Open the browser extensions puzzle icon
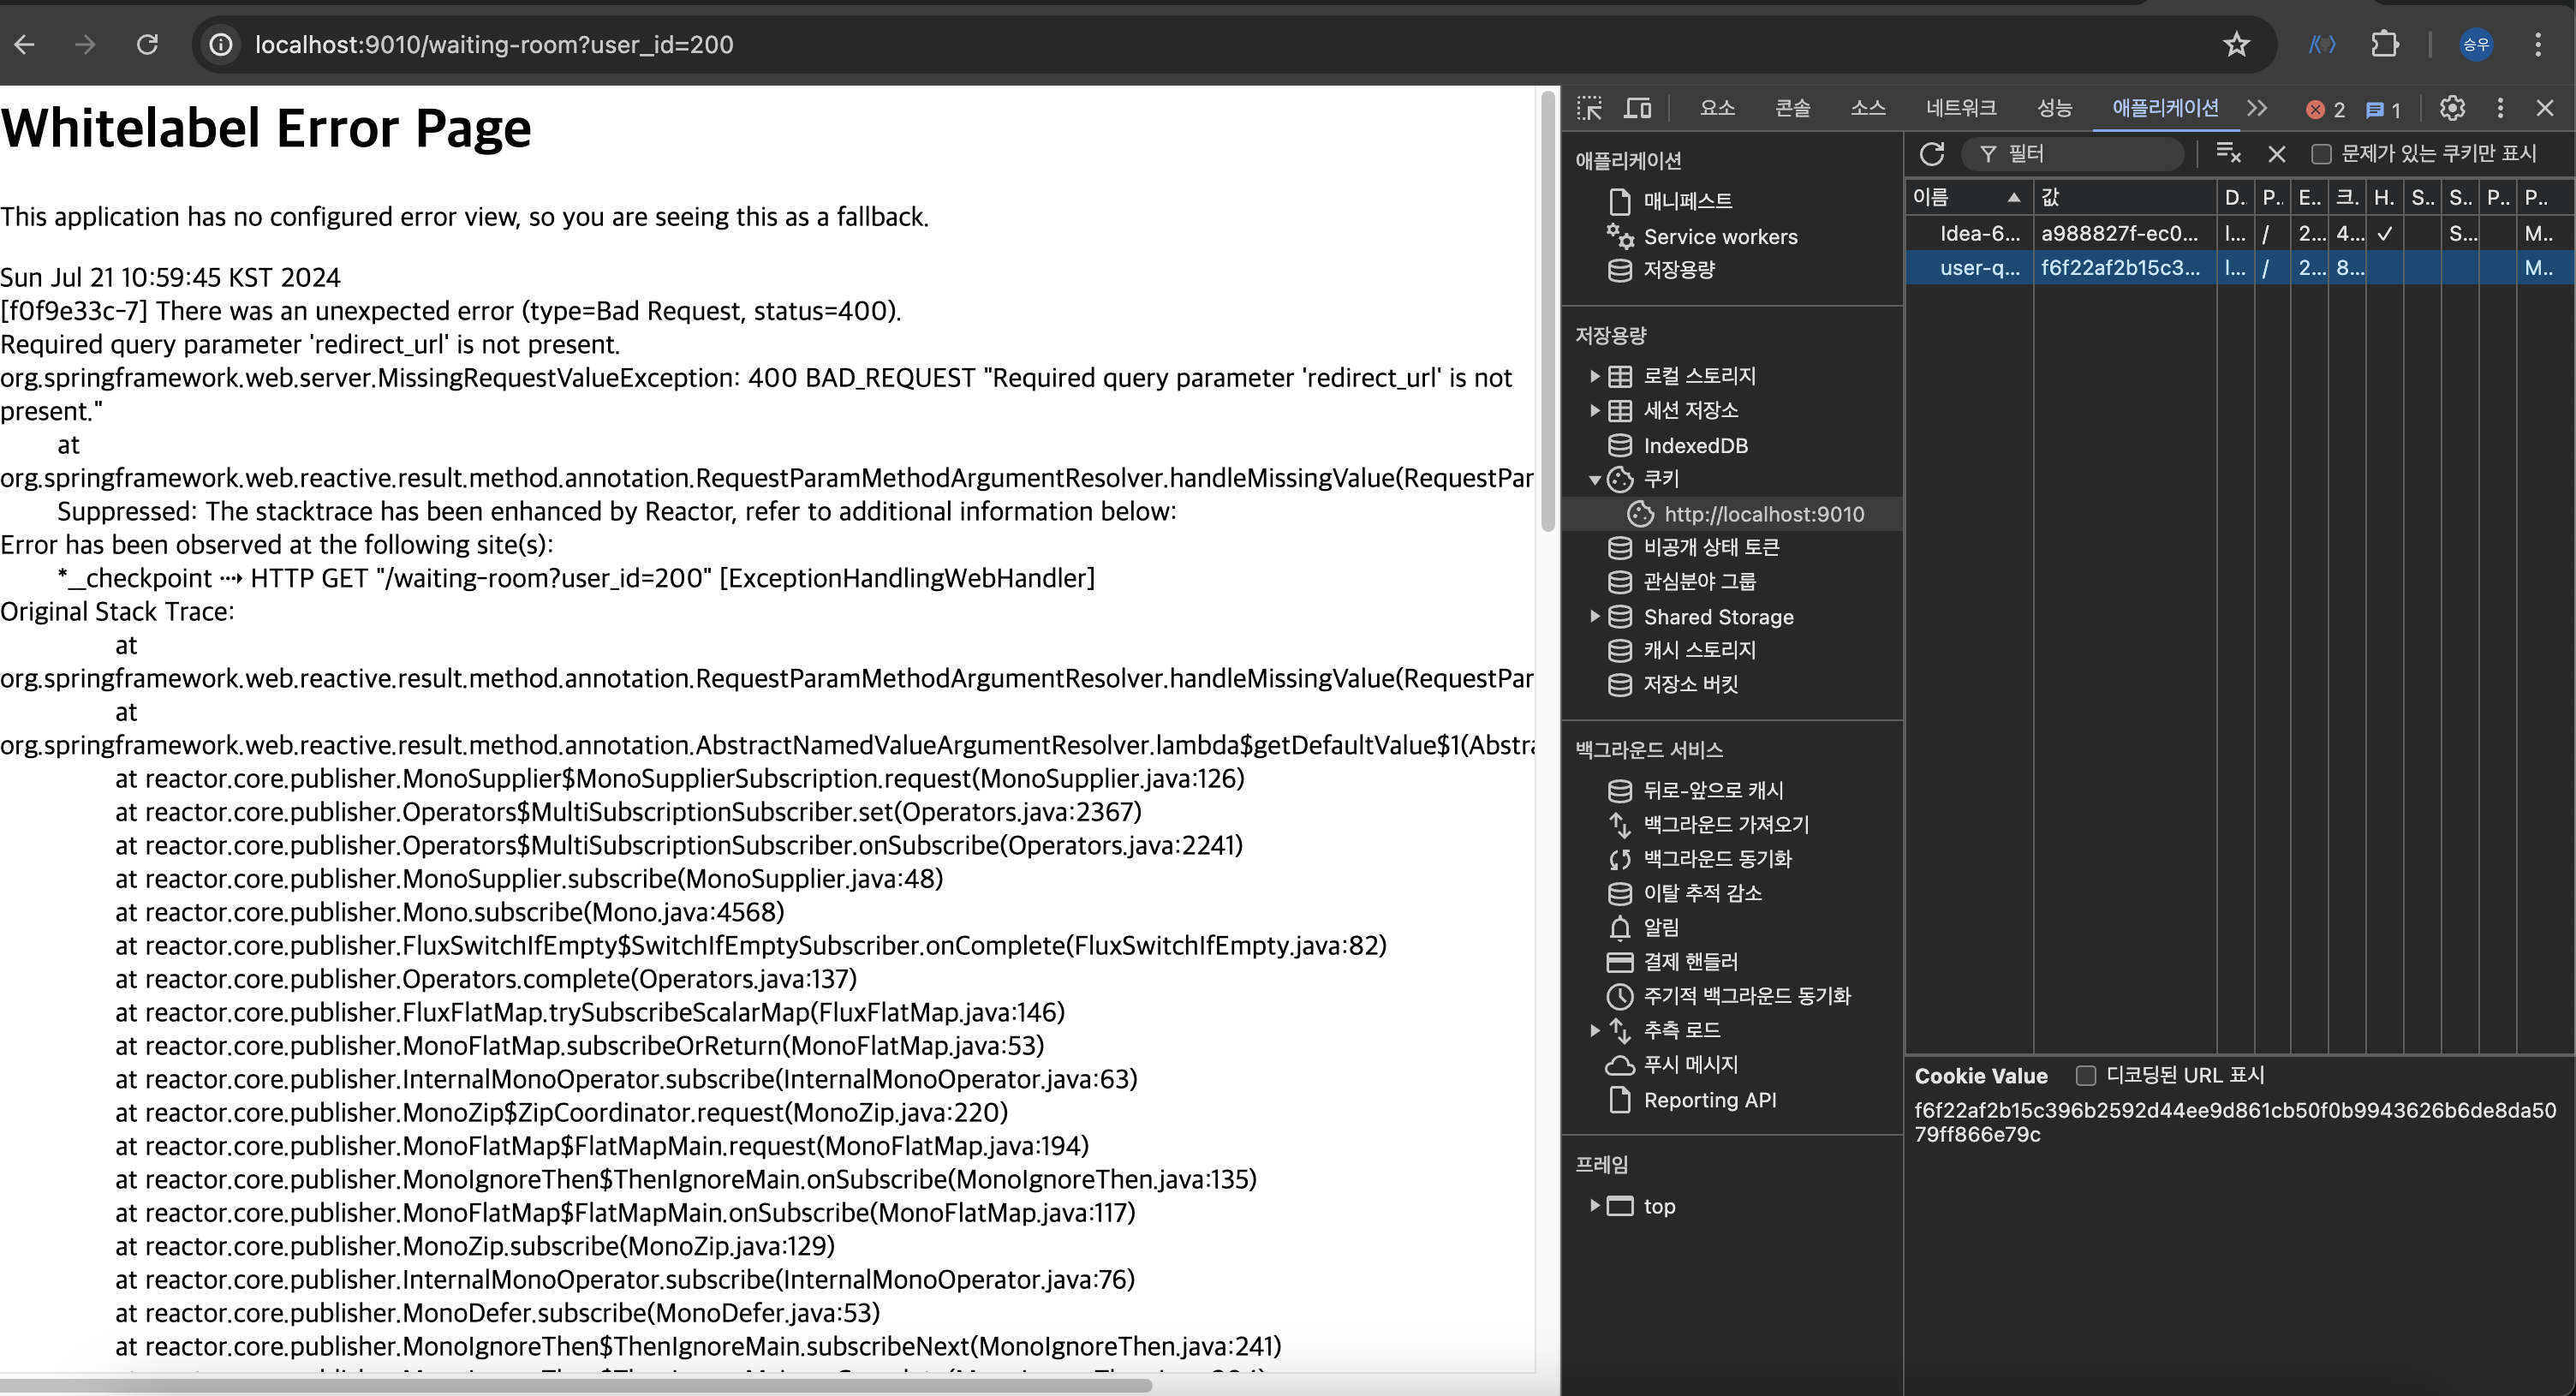Screen dimensions: 2576x1396 pos(2385,44)
